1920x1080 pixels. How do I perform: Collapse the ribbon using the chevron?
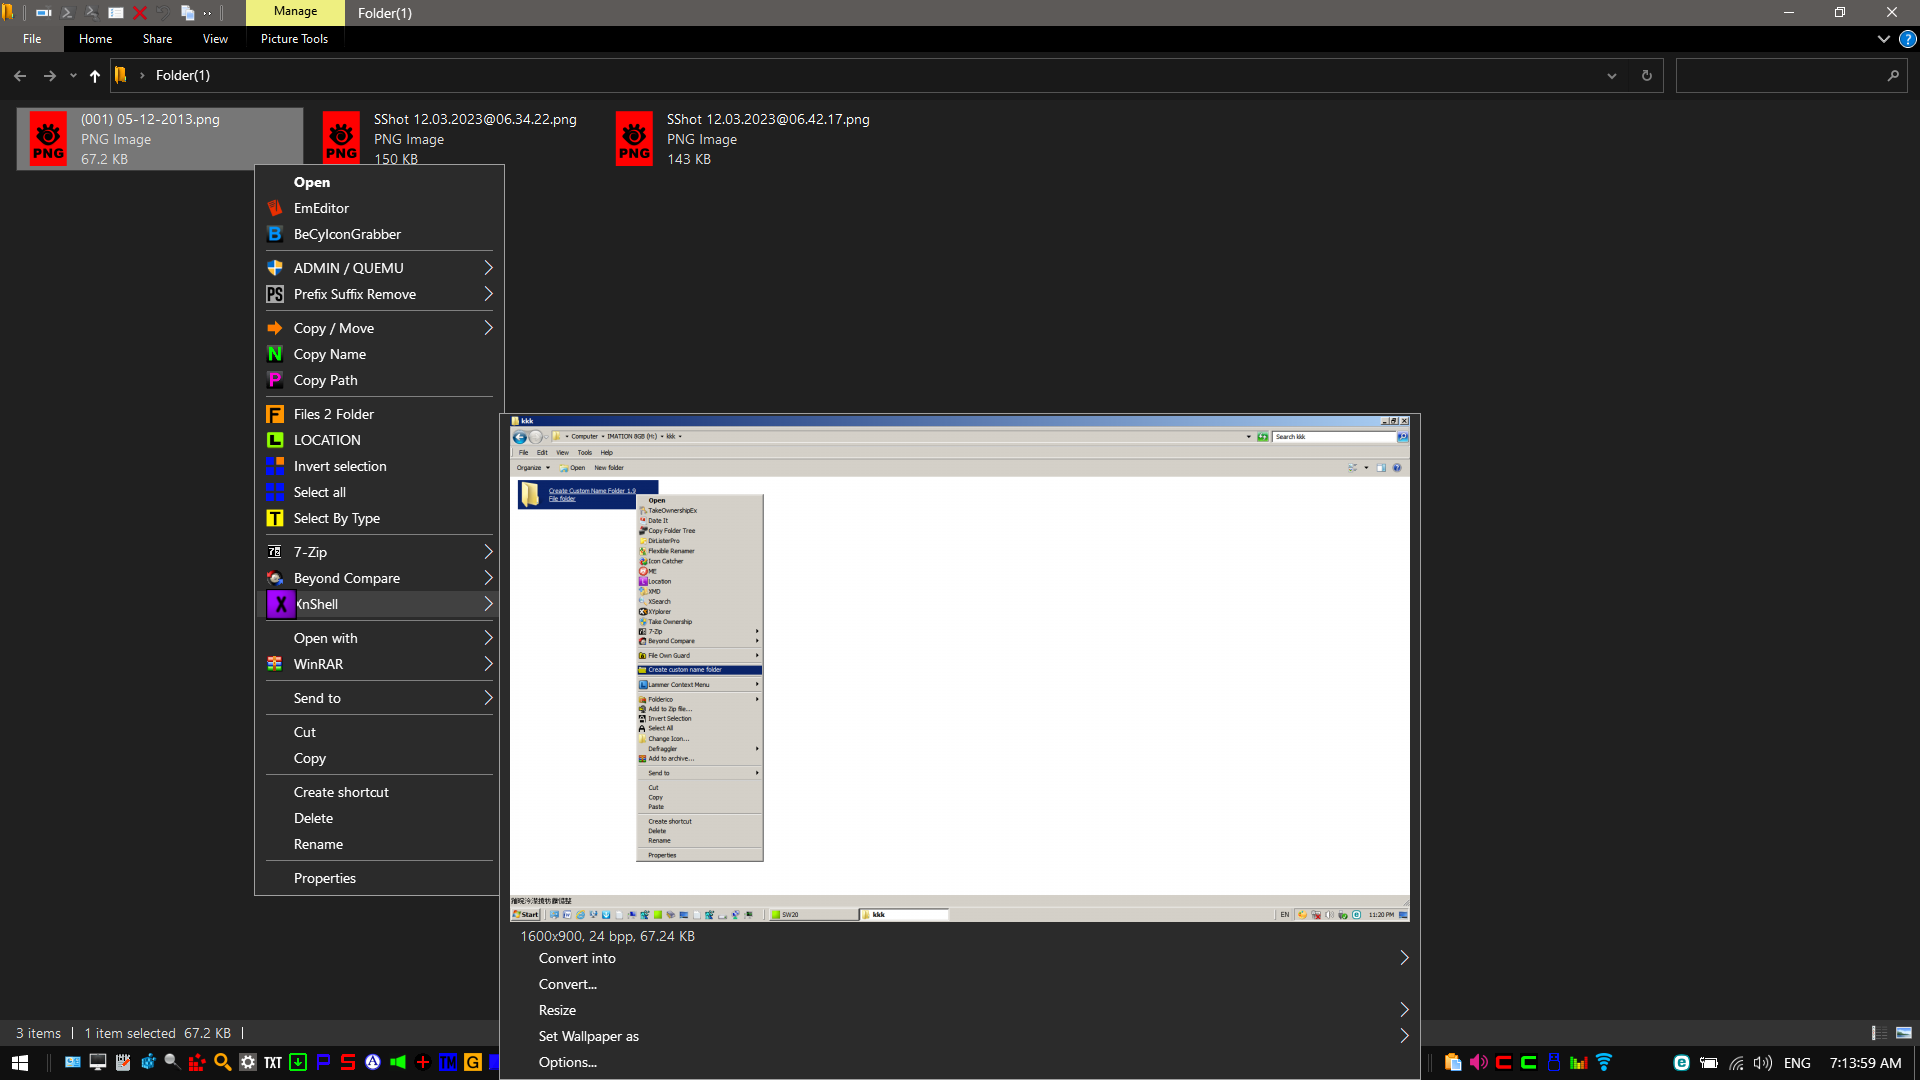(1884, 39)
